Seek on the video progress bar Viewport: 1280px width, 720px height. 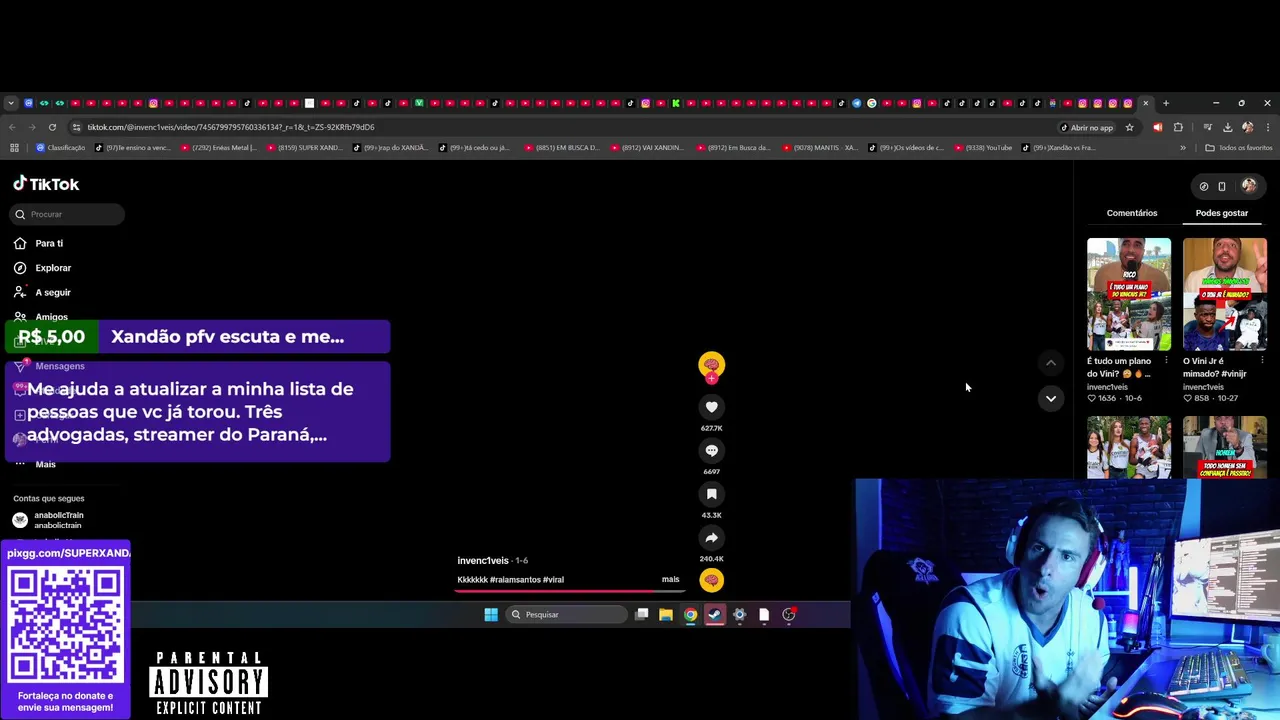[x=568, y=590]
